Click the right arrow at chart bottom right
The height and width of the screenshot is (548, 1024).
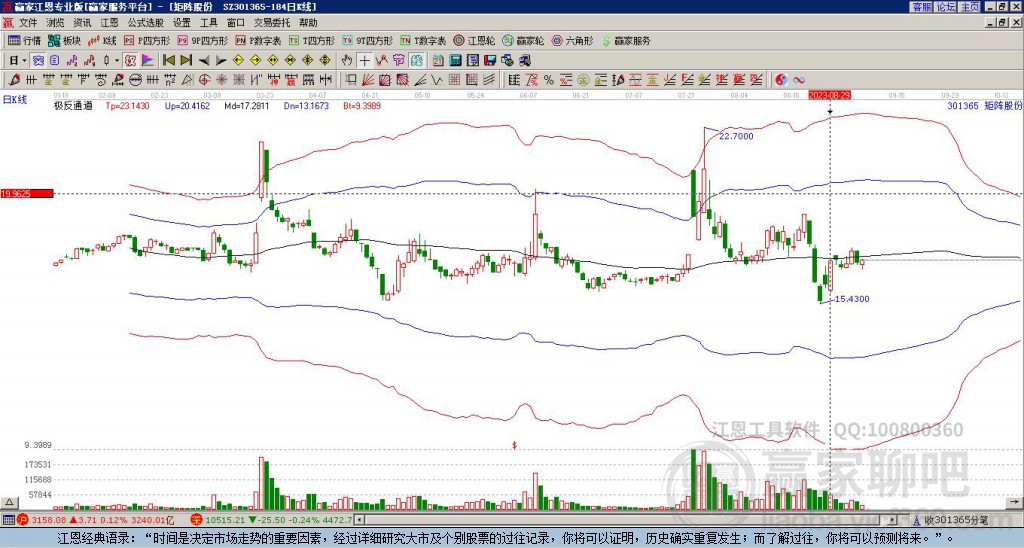[1015, 502]
